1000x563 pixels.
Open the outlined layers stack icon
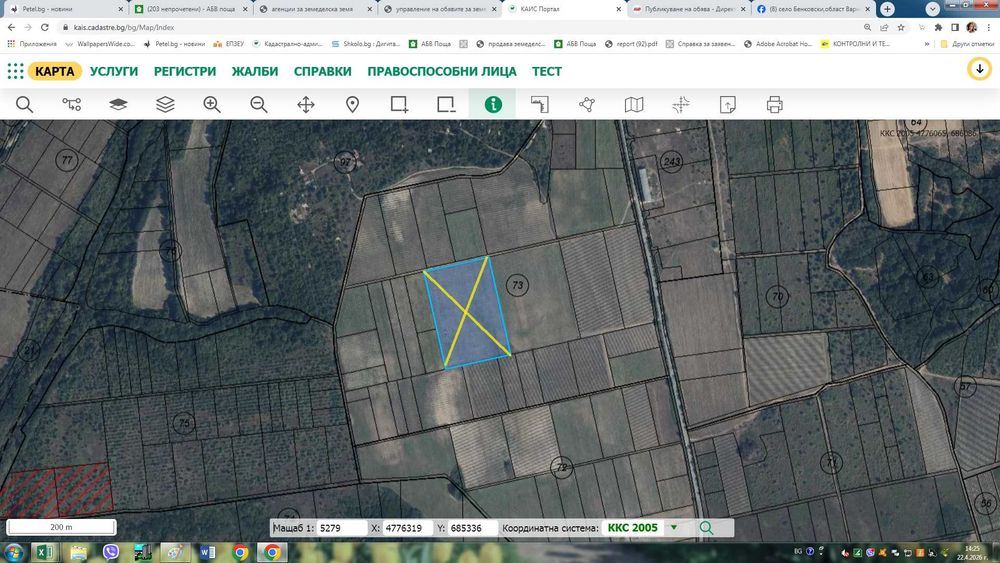coord(165,105)
